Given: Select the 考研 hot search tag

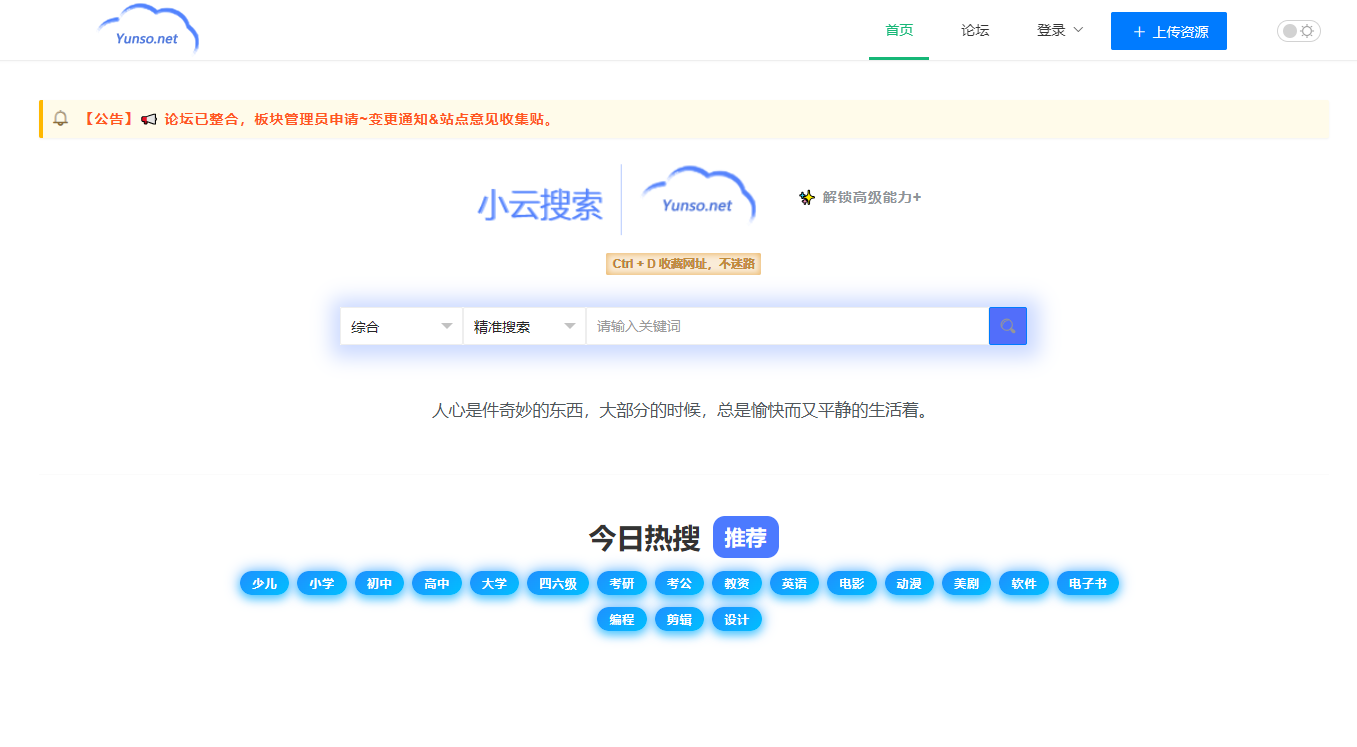Looking at the screenshot, I should [x=622, y=583].
